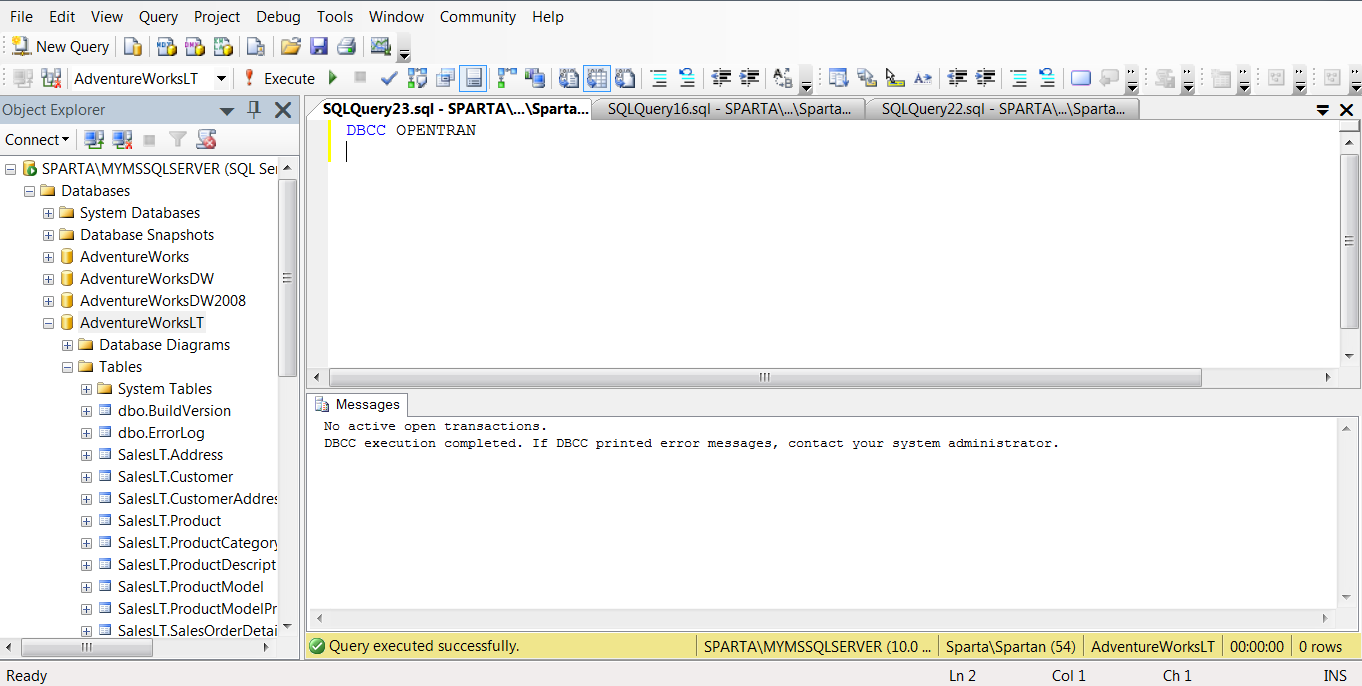Click the New Query button
The width and height of the screenshot is (1362, 686).
point(60,46)
